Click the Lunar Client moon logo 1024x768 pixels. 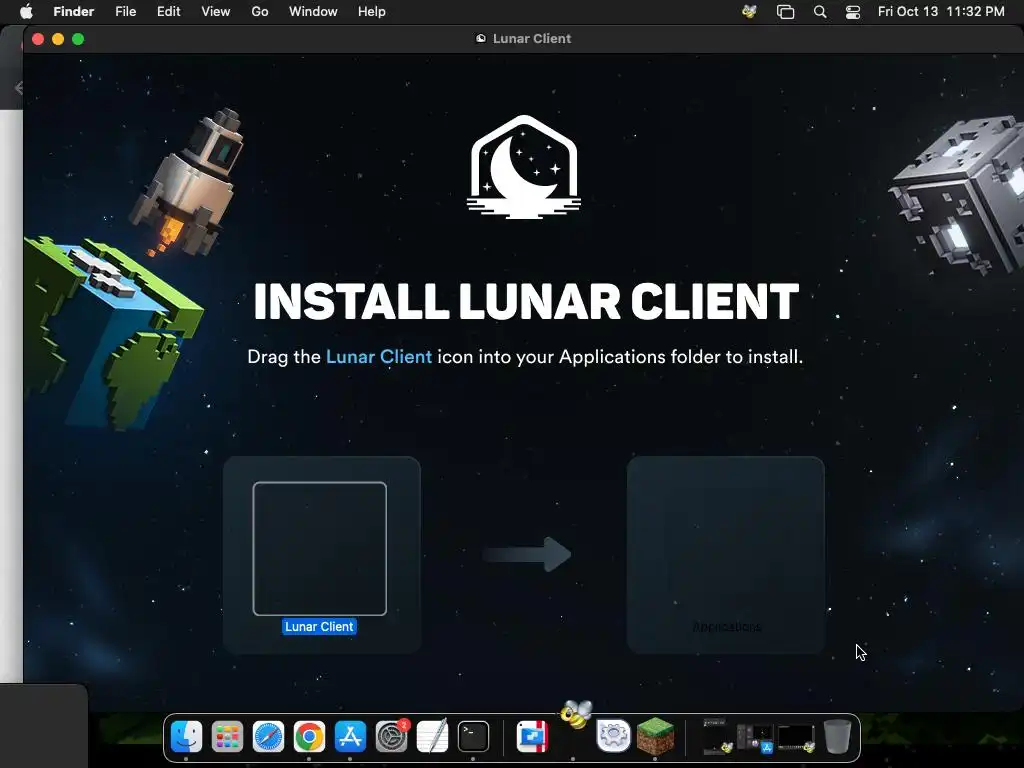(x=524, y=167)
